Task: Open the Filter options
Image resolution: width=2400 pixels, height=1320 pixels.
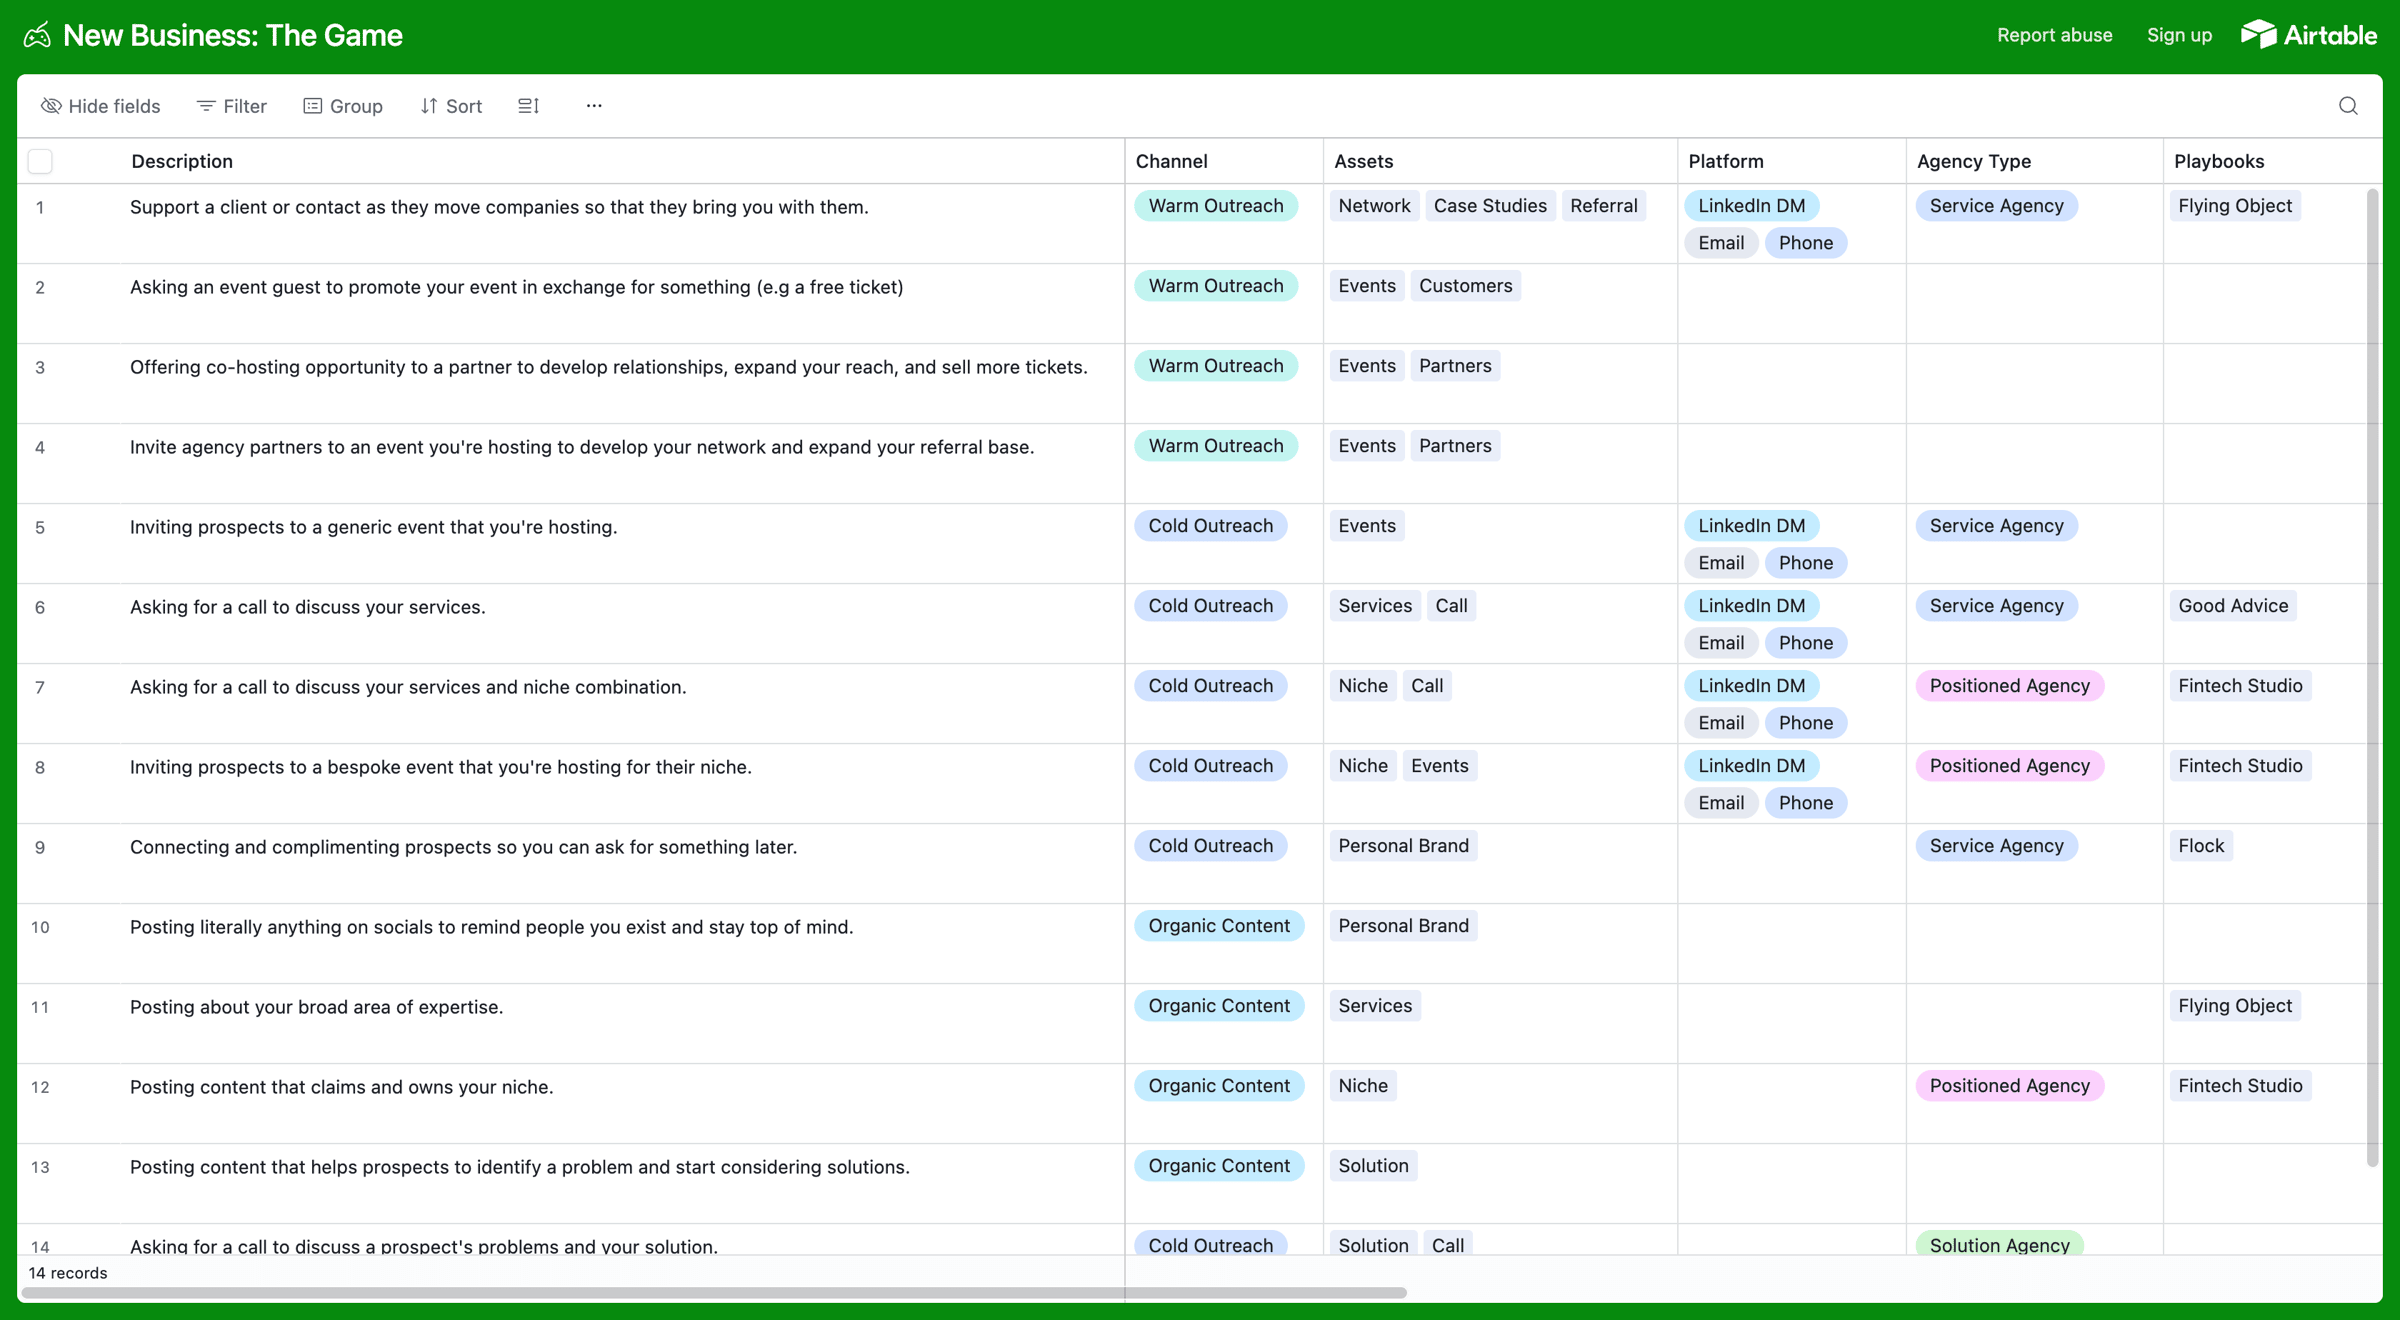Action: click(232, 106)
